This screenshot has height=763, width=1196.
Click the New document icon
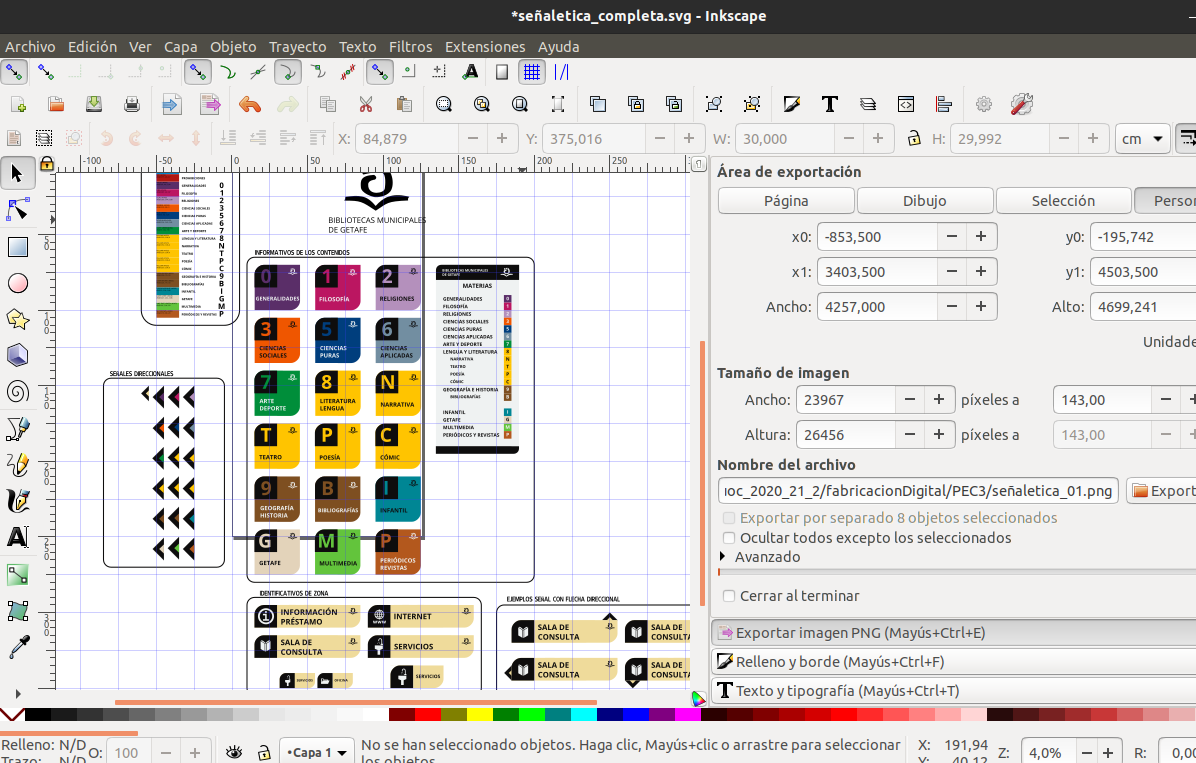tap(18, 104)
